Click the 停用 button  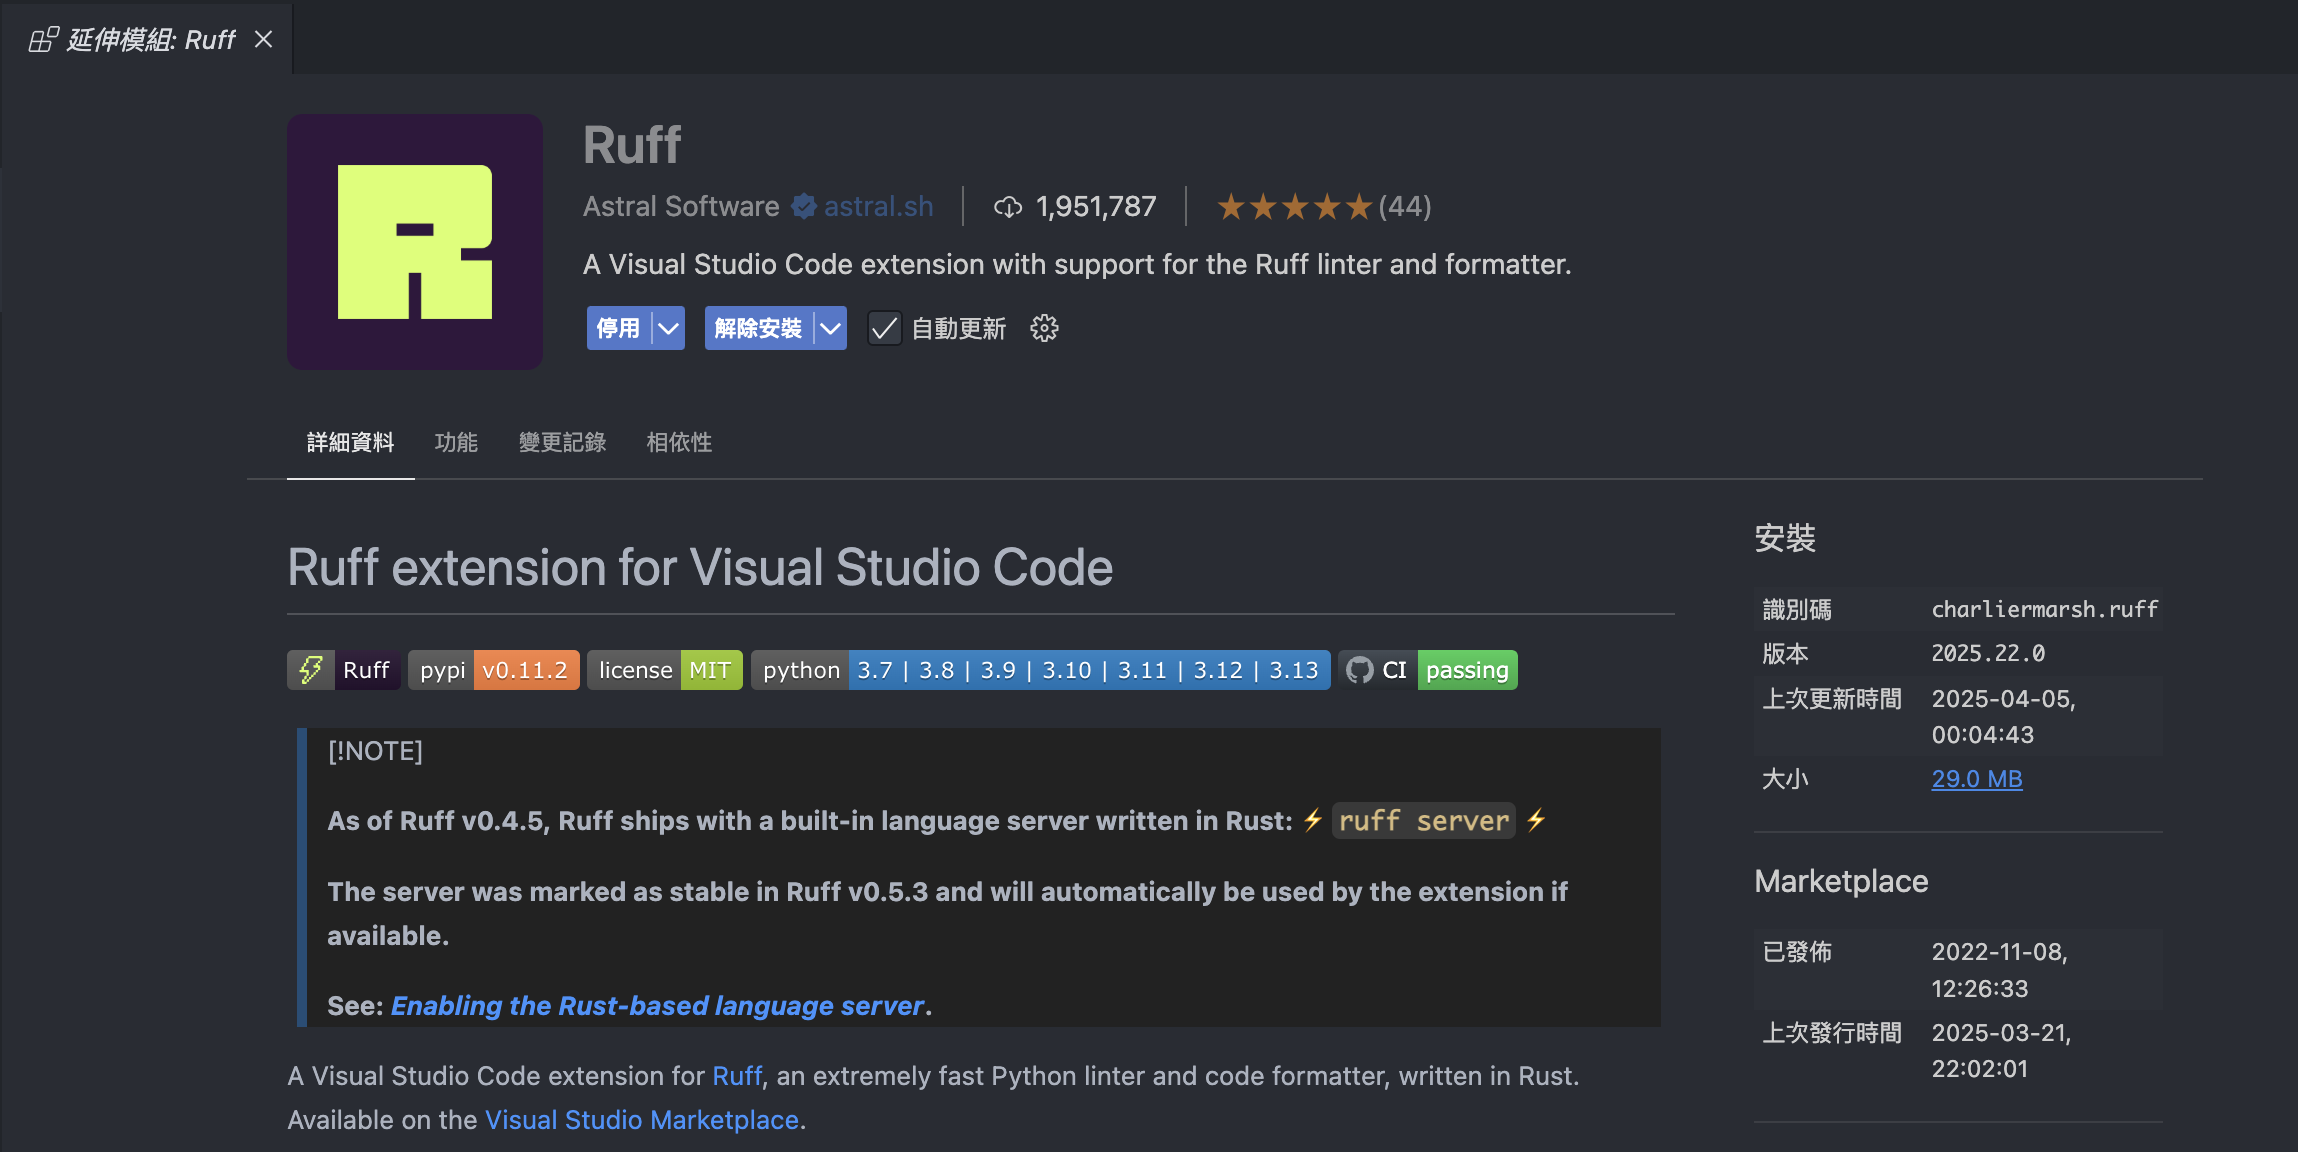pos(618,328)
